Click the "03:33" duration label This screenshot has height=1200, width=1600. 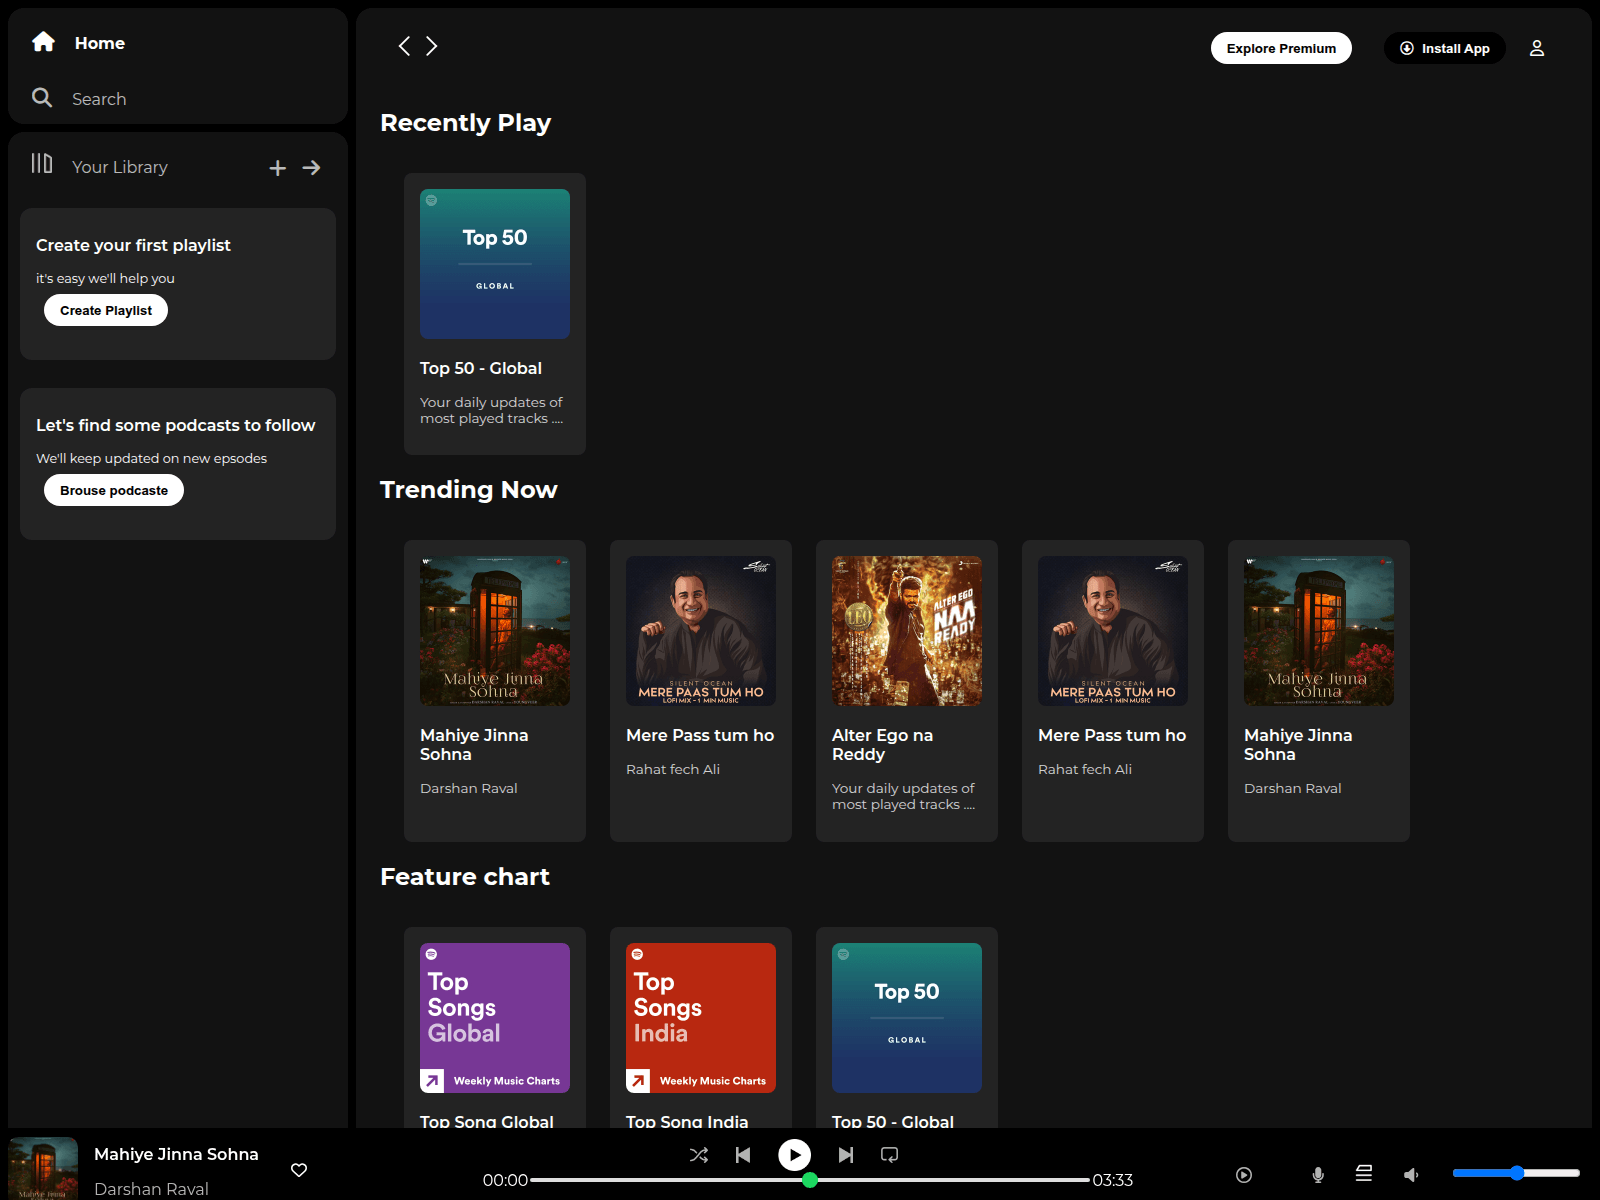click(1113, 1180)
